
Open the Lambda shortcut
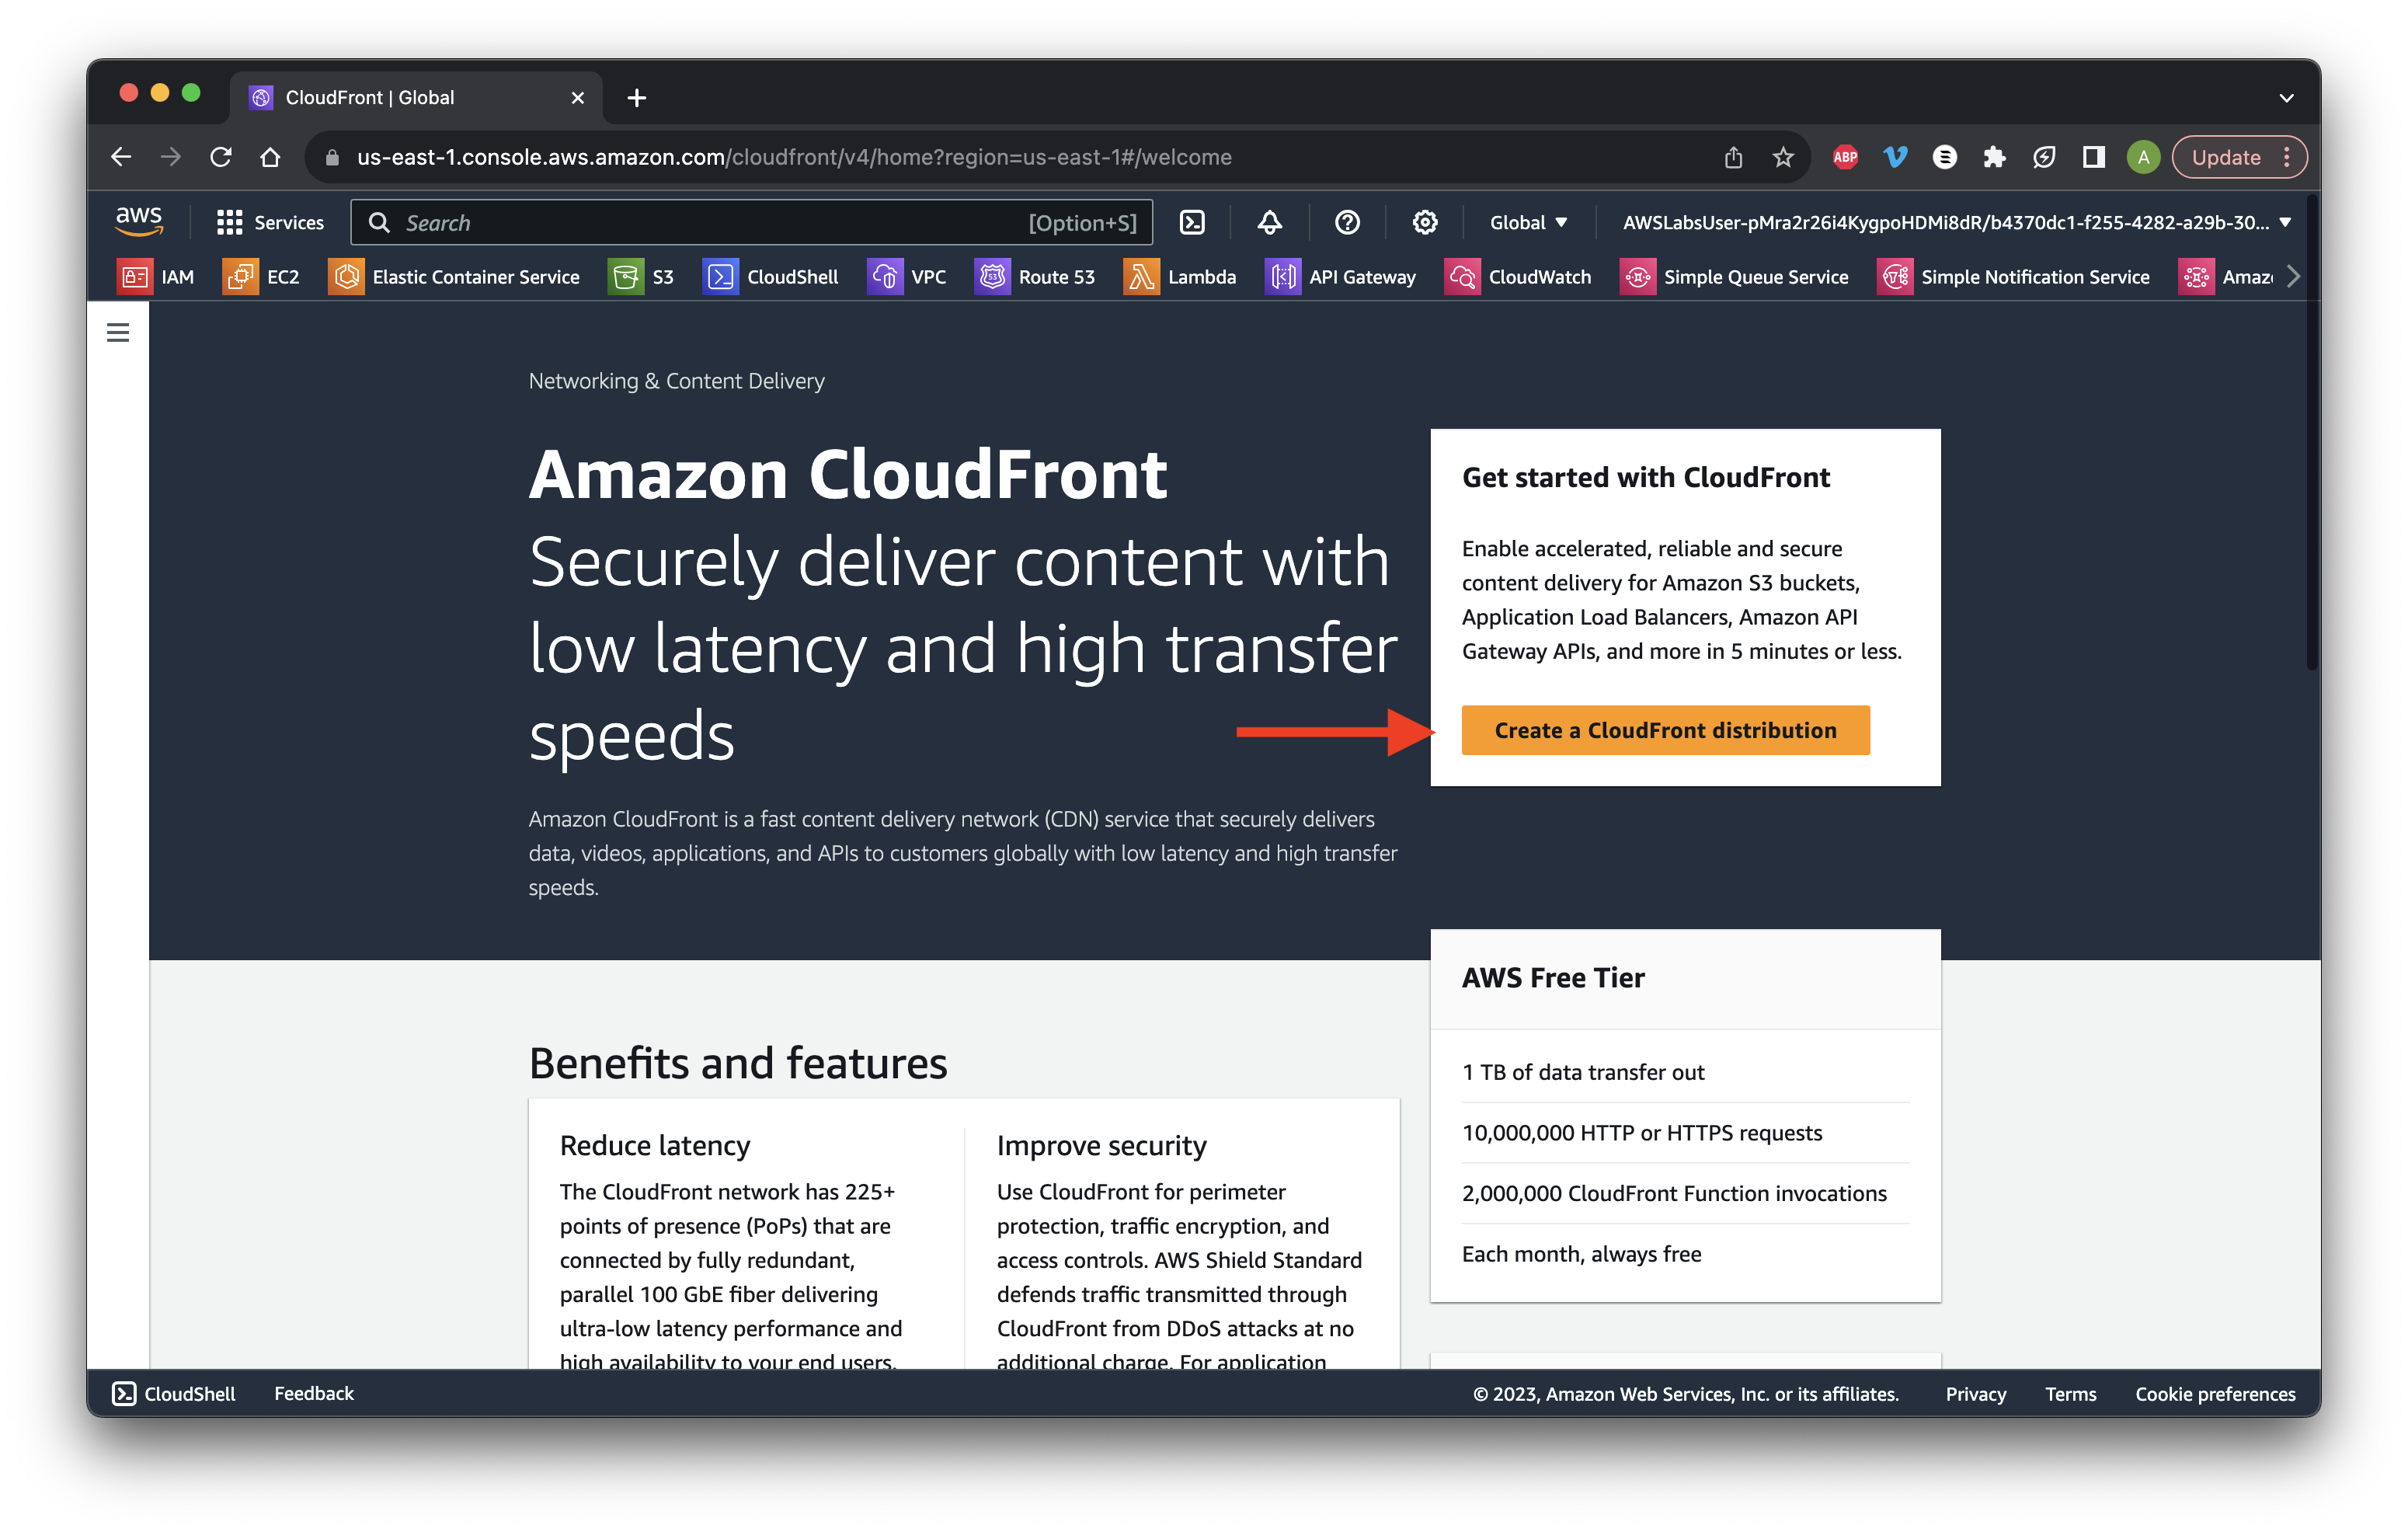pyautogui.click(x=1180, y=277)
